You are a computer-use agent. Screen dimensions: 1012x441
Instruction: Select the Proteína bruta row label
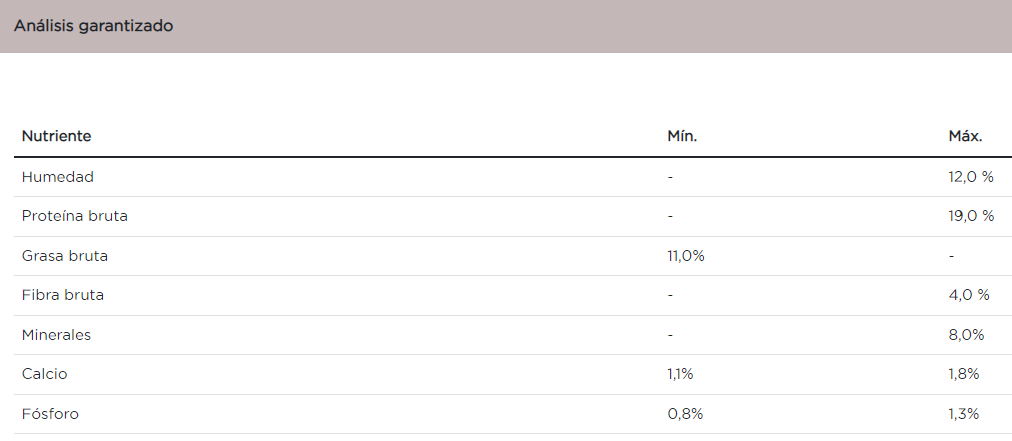point(75,216)
